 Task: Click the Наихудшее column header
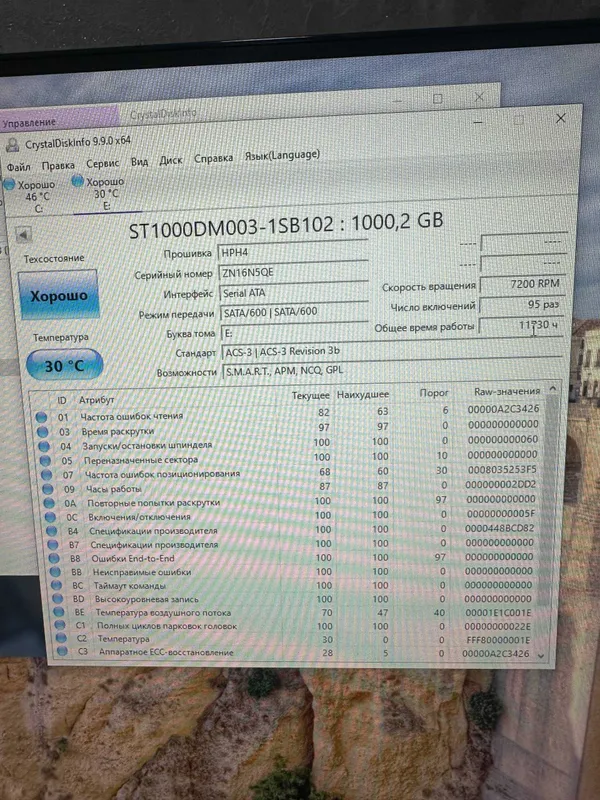pos(363,394)
